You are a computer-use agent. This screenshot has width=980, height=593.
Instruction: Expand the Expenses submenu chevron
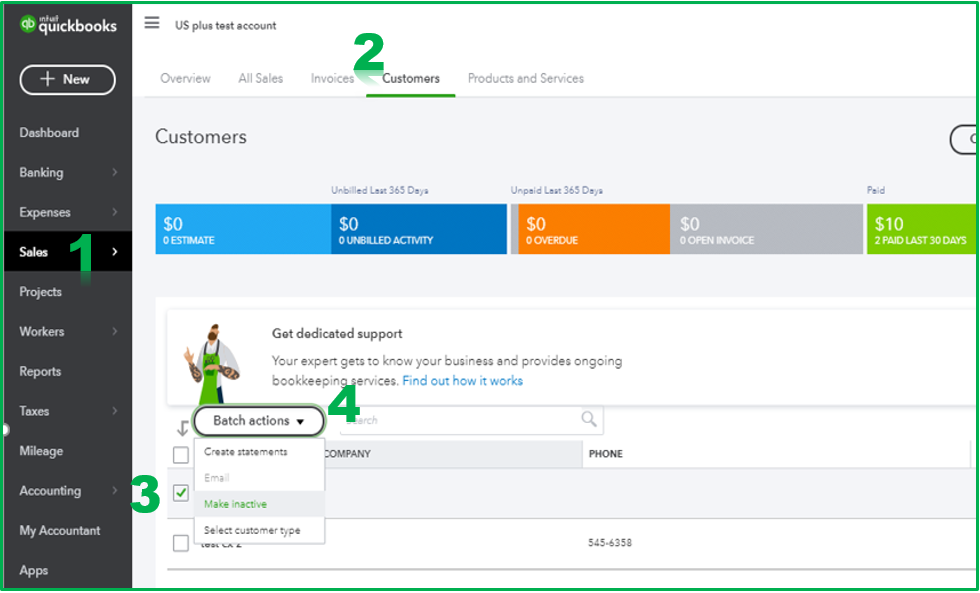pyautogui.click(x=115, y=212)
